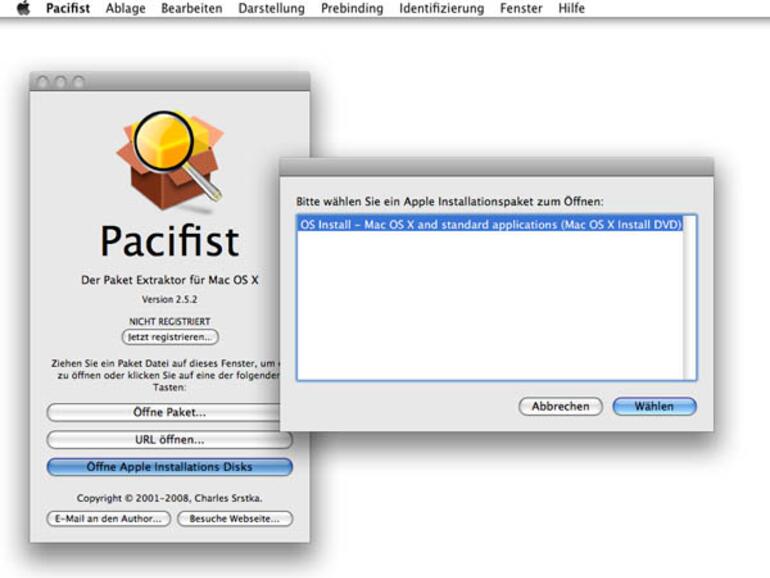Open the Apple menu
This screenshot has width=770, height=578.
coord(23,8)
